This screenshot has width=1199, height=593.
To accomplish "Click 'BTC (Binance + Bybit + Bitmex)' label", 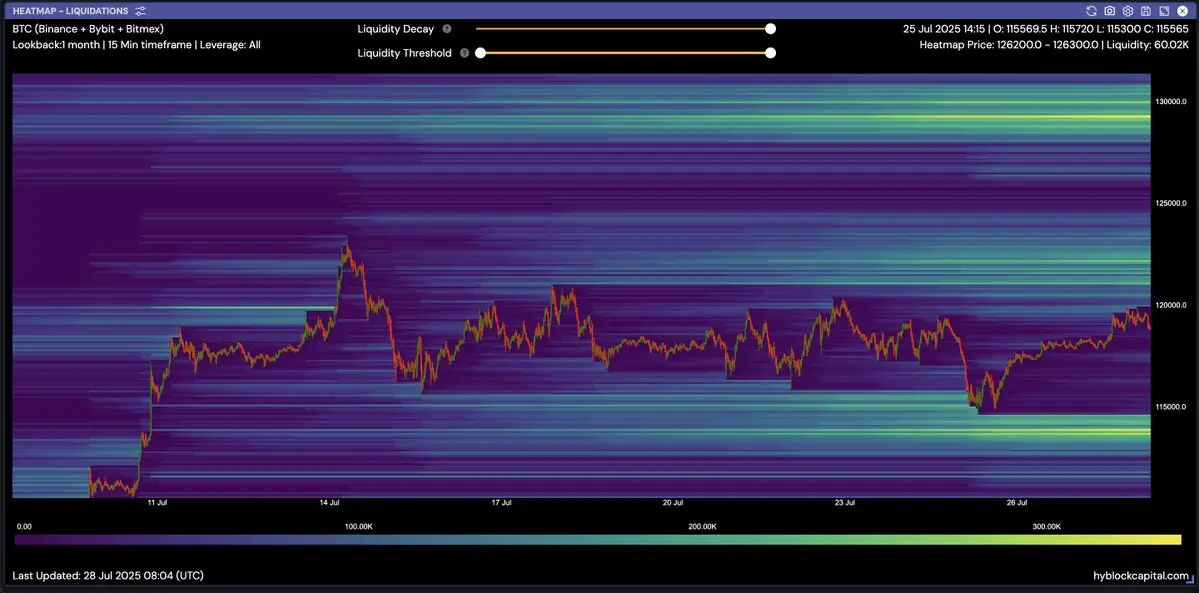I will 88,29.
